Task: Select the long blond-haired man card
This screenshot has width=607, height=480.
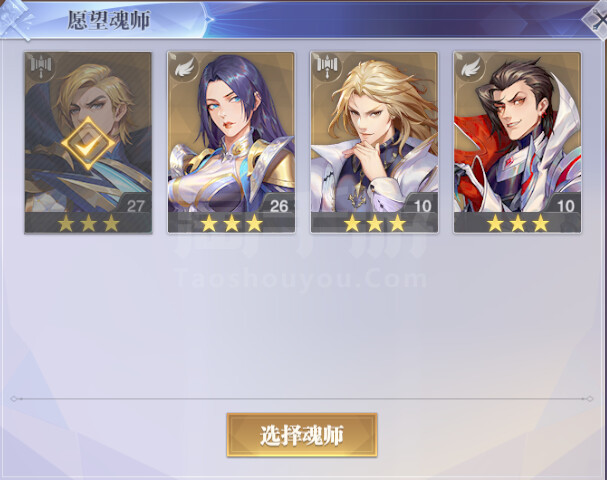Action: click(374, 143)
